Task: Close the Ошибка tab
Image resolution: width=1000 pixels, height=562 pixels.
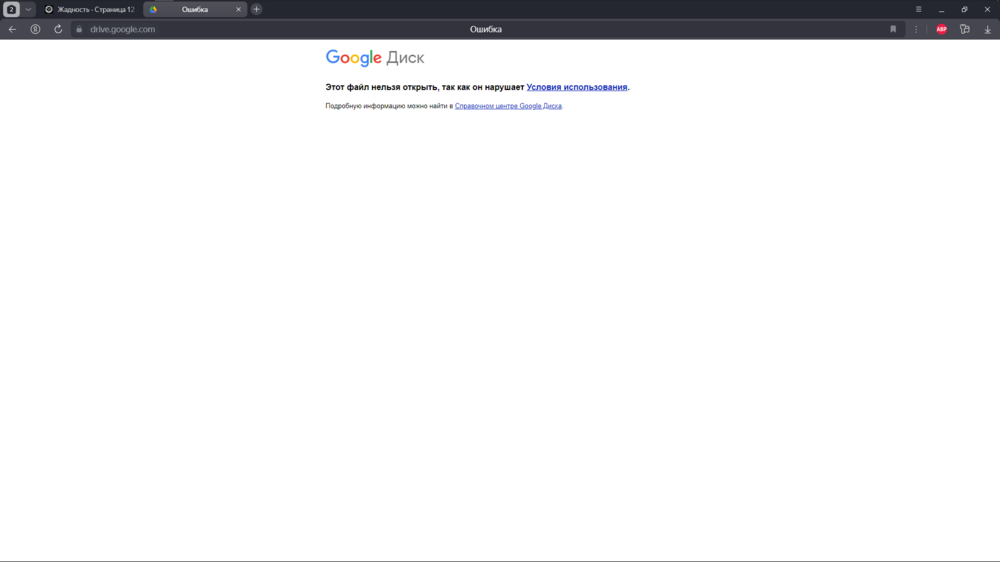Action: (239, 10)
